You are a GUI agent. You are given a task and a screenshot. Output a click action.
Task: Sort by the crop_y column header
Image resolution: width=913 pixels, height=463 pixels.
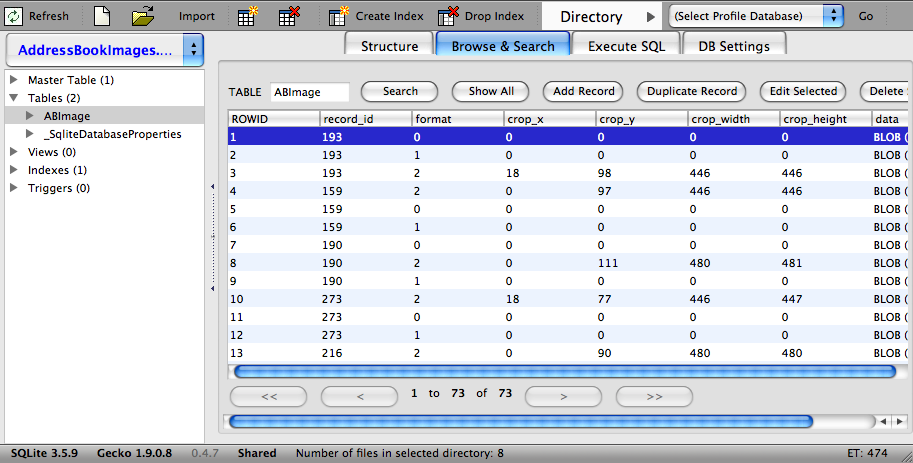pos(642,119)
